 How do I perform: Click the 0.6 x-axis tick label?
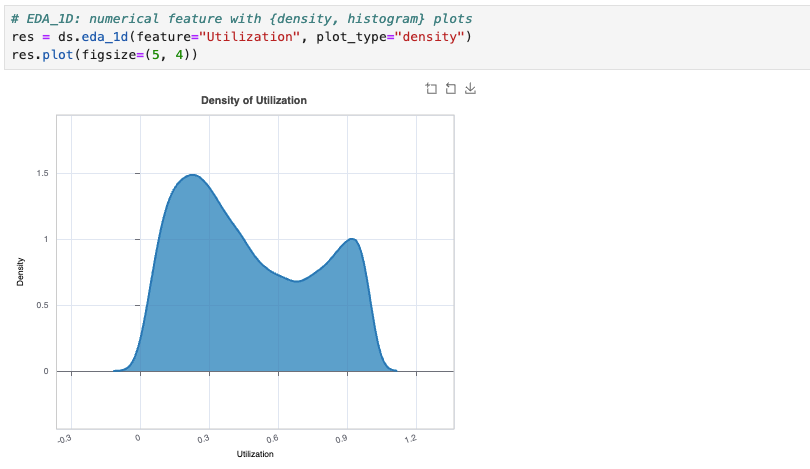click(272, 439)
